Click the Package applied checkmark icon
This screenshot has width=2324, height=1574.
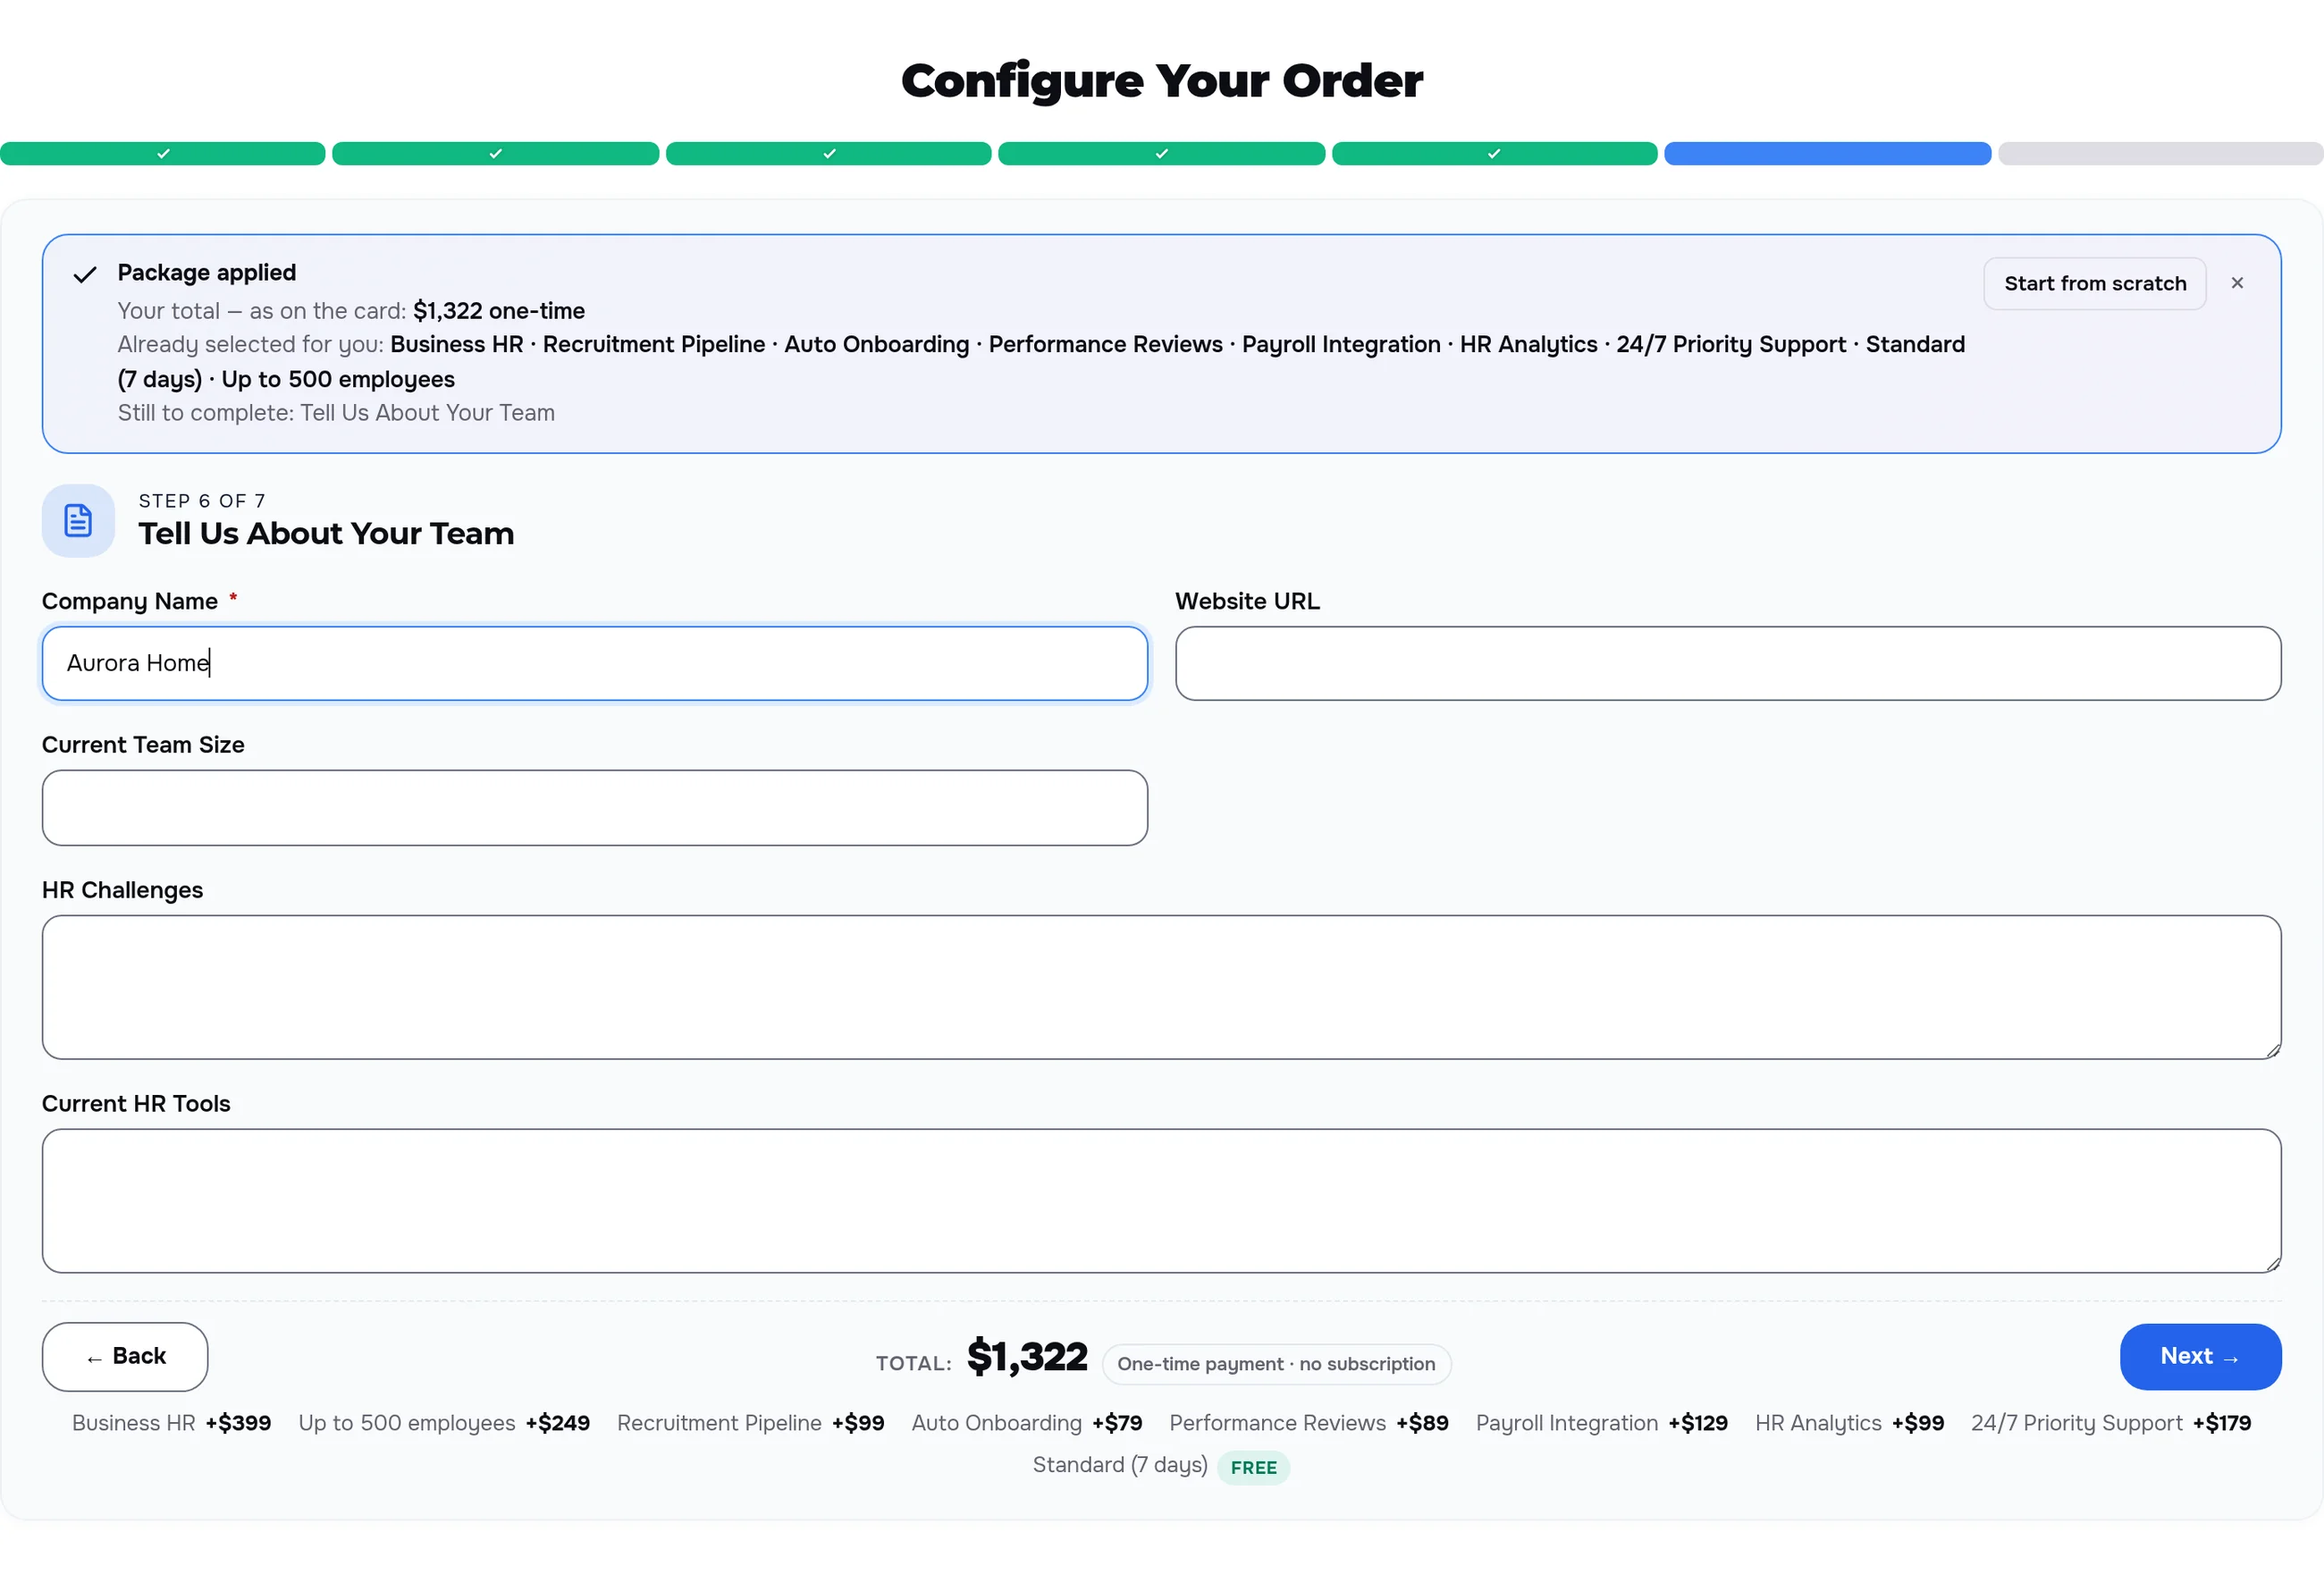pos(85,274)
